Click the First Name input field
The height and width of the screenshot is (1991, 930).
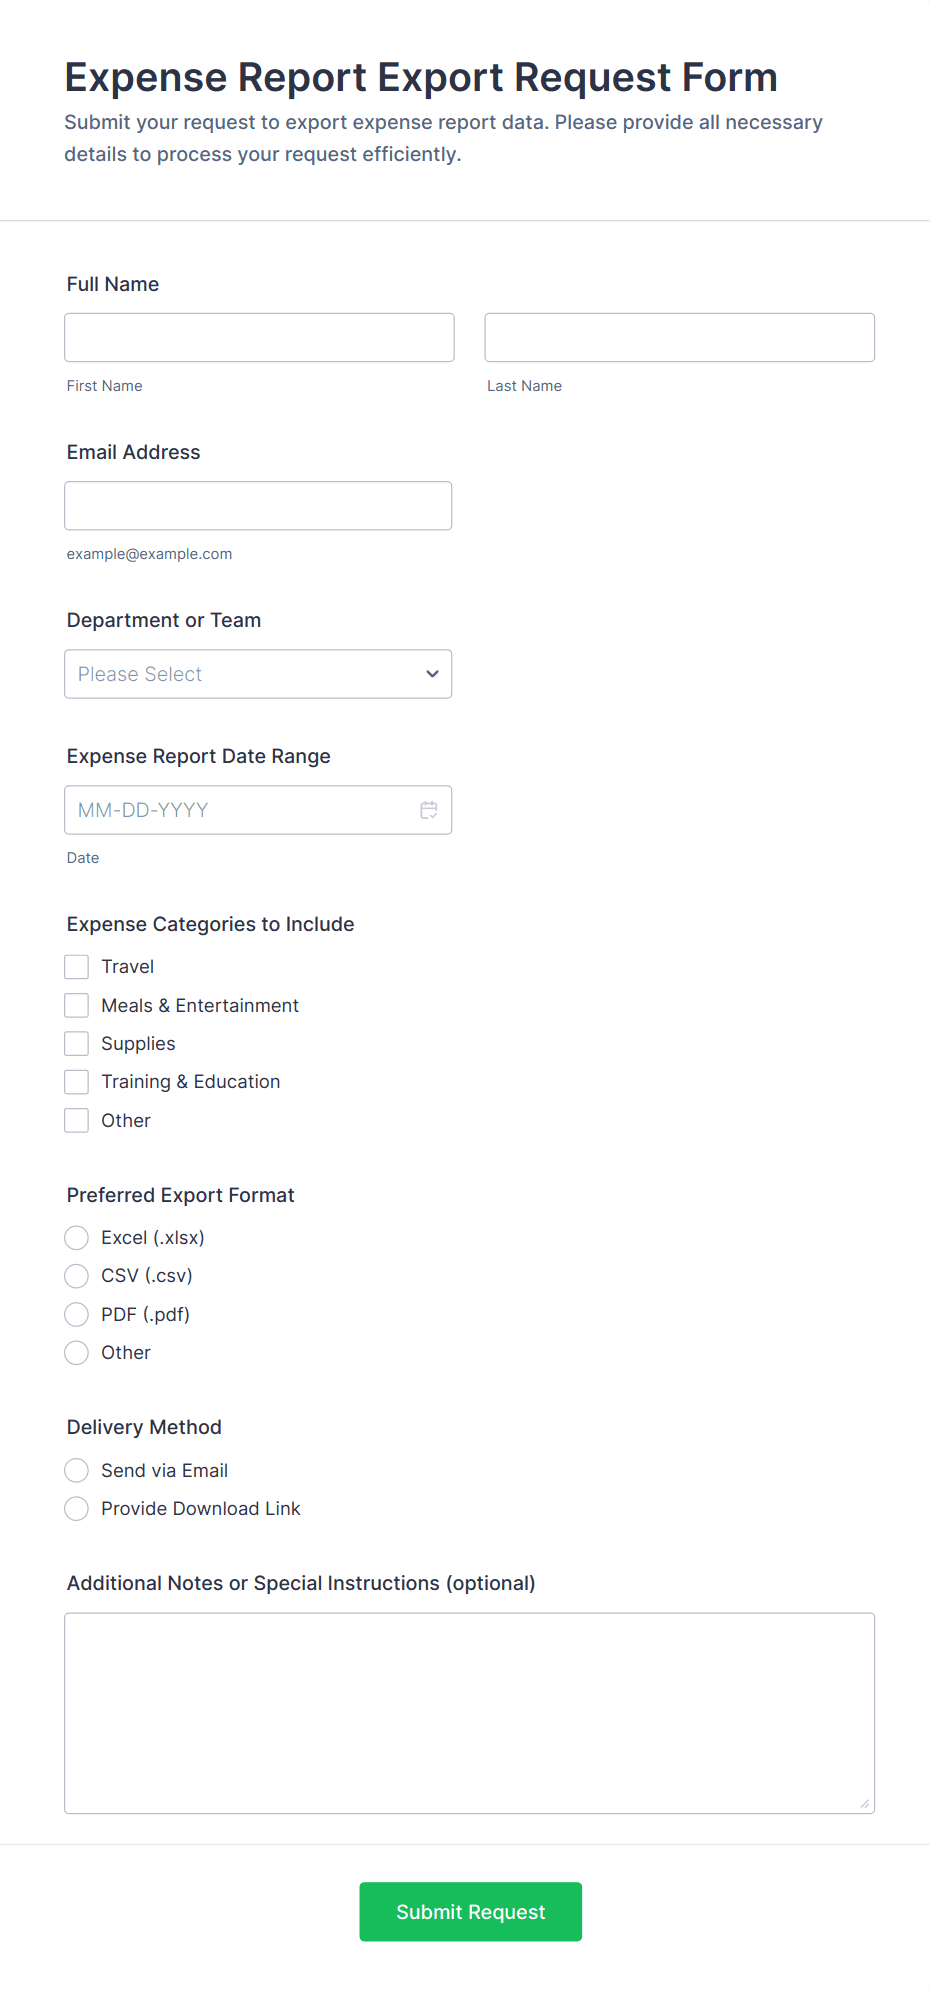click(259, 338)
